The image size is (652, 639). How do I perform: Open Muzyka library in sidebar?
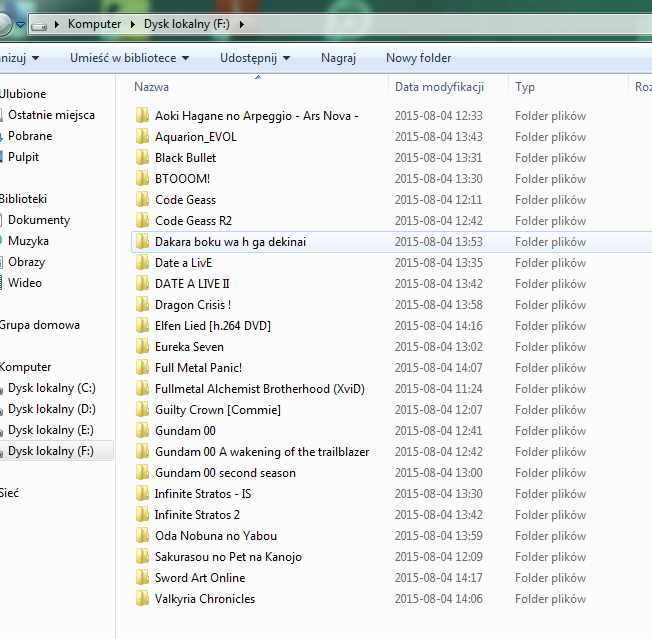[28, 241]
